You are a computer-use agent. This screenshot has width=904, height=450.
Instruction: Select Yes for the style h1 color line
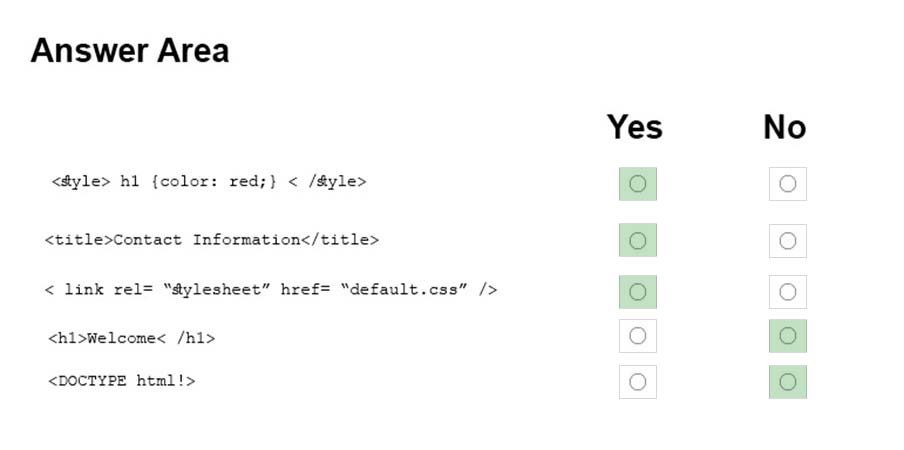tap(638, 184)
